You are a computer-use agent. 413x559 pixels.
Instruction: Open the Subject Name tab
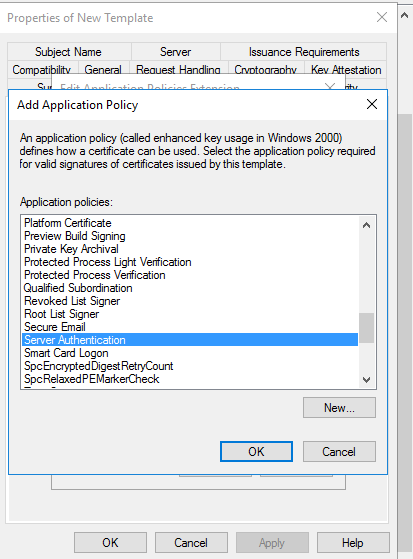(x=68, y=52)
